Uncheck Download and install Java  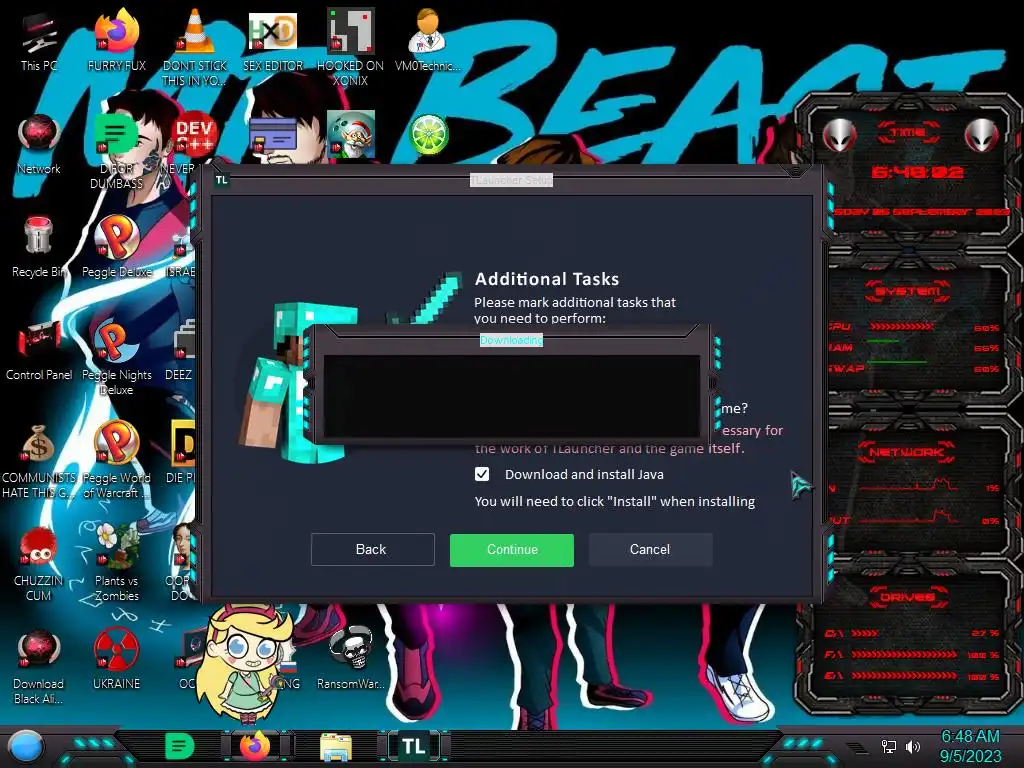(x=482, y=474)
